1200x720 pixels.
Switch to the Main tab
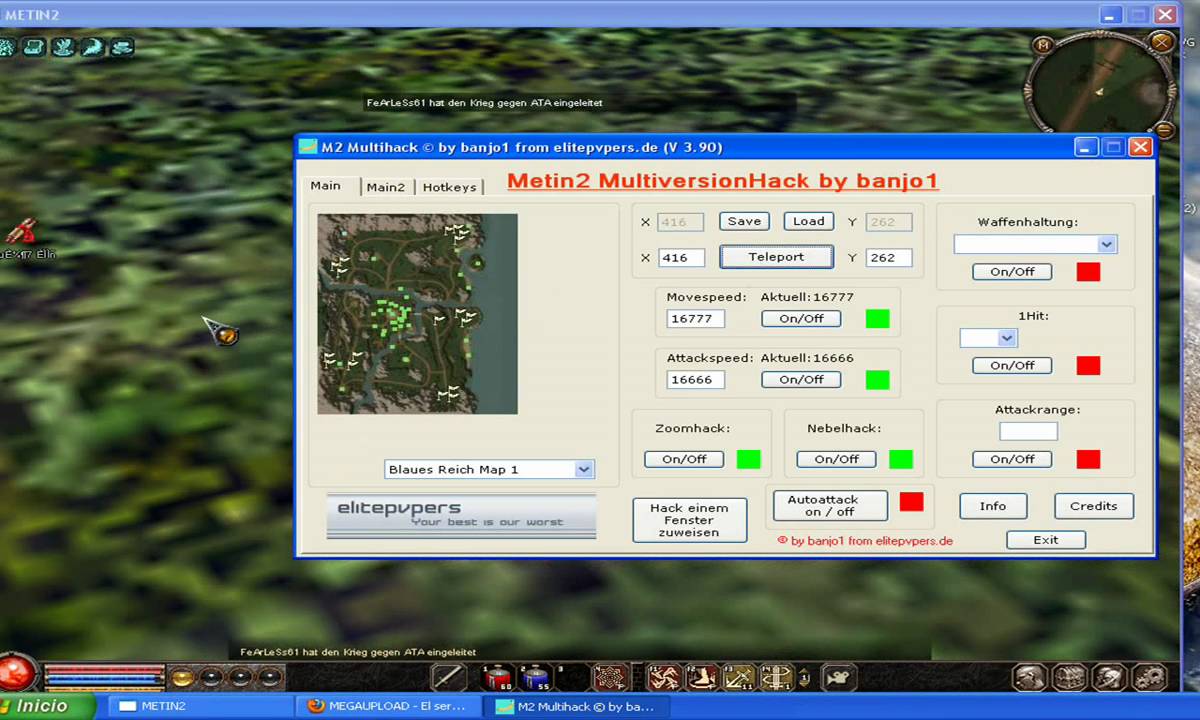coord(325,186)
